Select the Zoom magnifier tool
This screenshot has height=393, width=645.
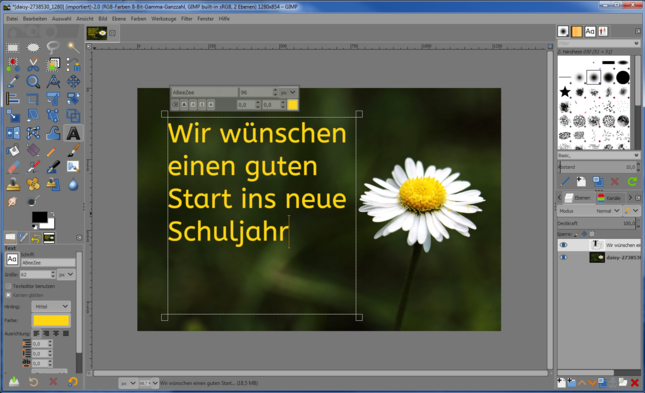(33, 82)
